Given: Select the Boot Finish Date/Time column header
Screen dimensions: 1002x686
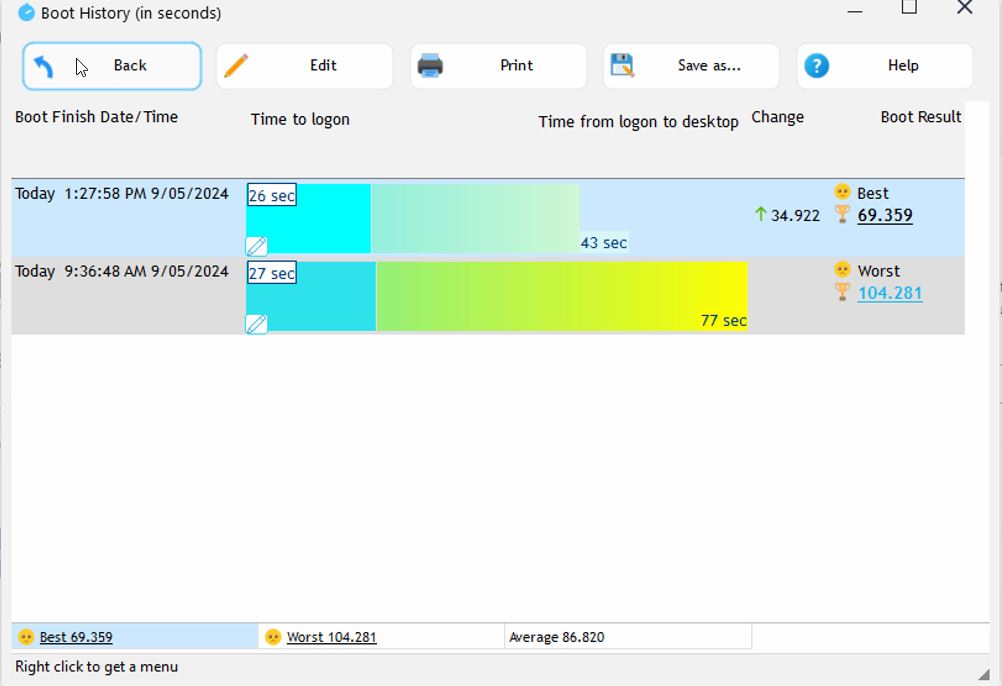Looking at the screenshot, I should coord(96,117).
